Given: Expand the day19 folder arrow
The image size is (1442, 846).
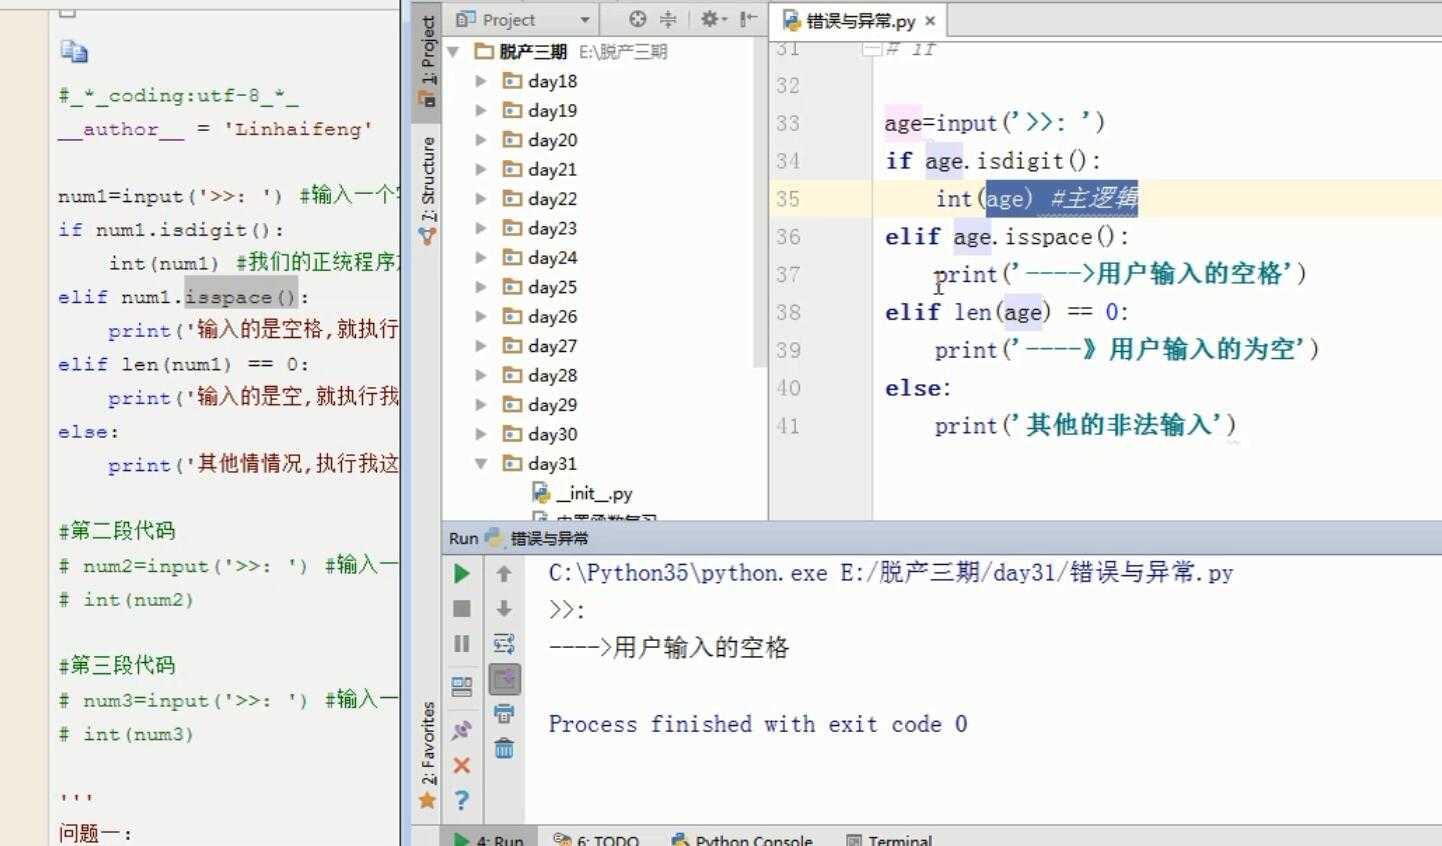Looking at the screenshot, I should (x=481, y=110).
